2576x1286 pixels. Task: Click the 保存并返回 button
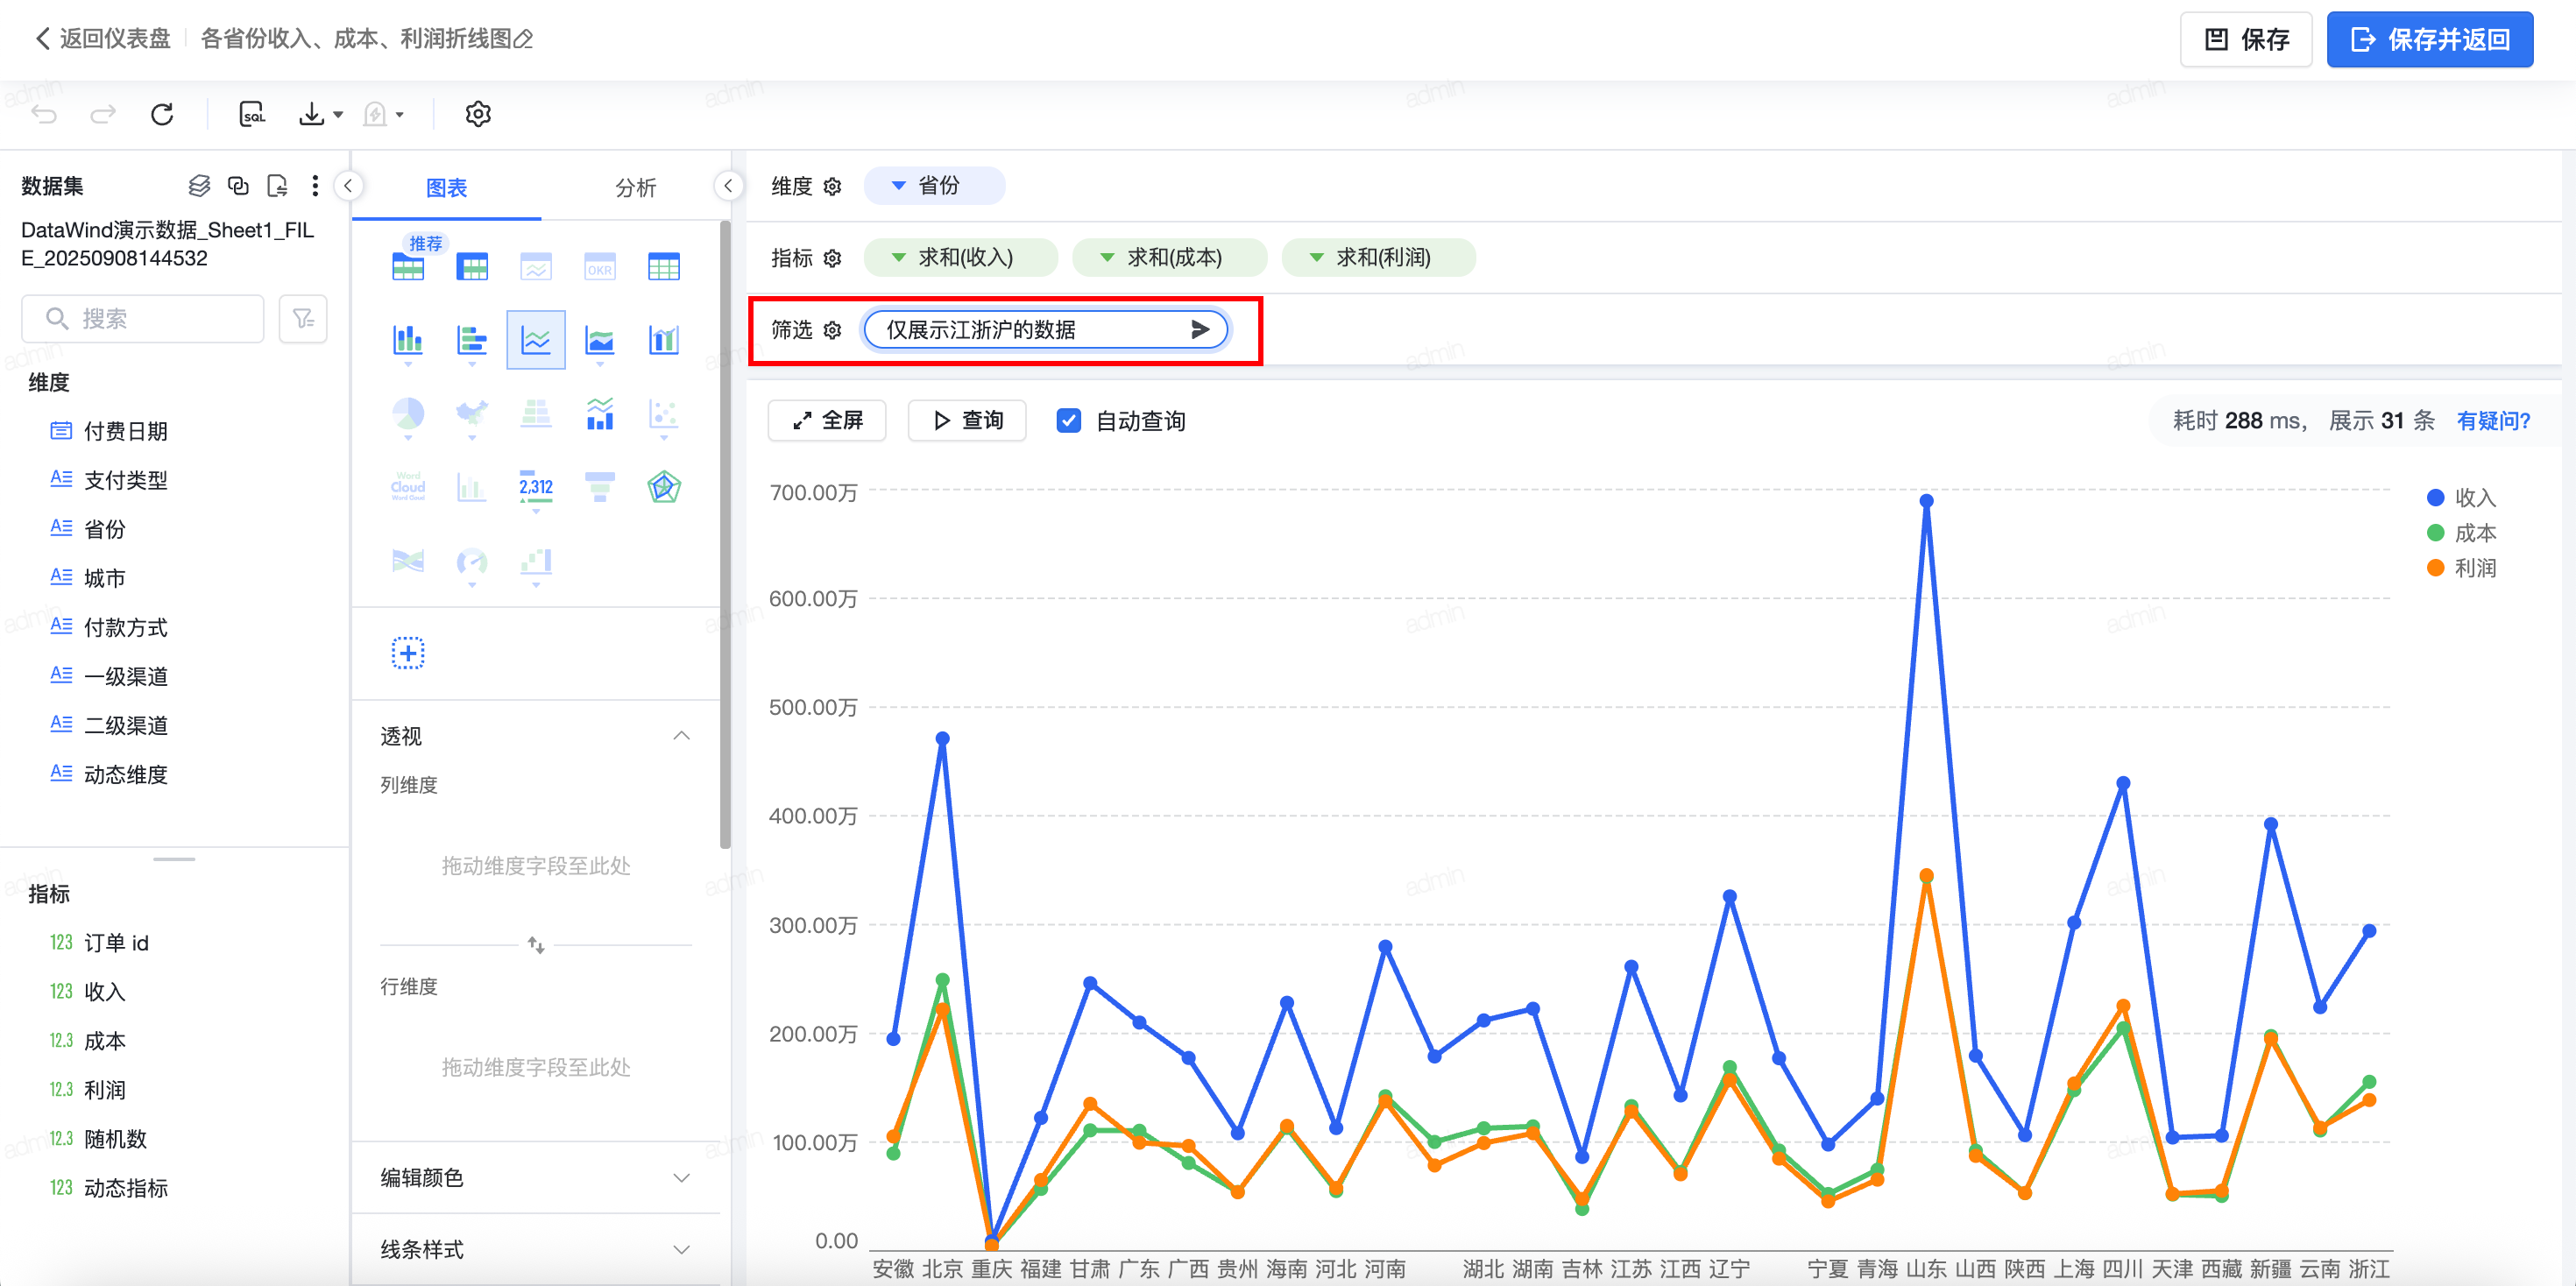tap(2429, 40)
